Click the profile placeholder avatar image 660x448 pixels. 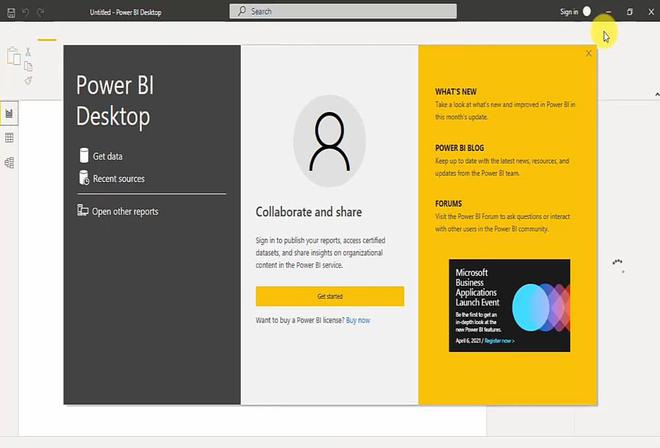(330, 141)
